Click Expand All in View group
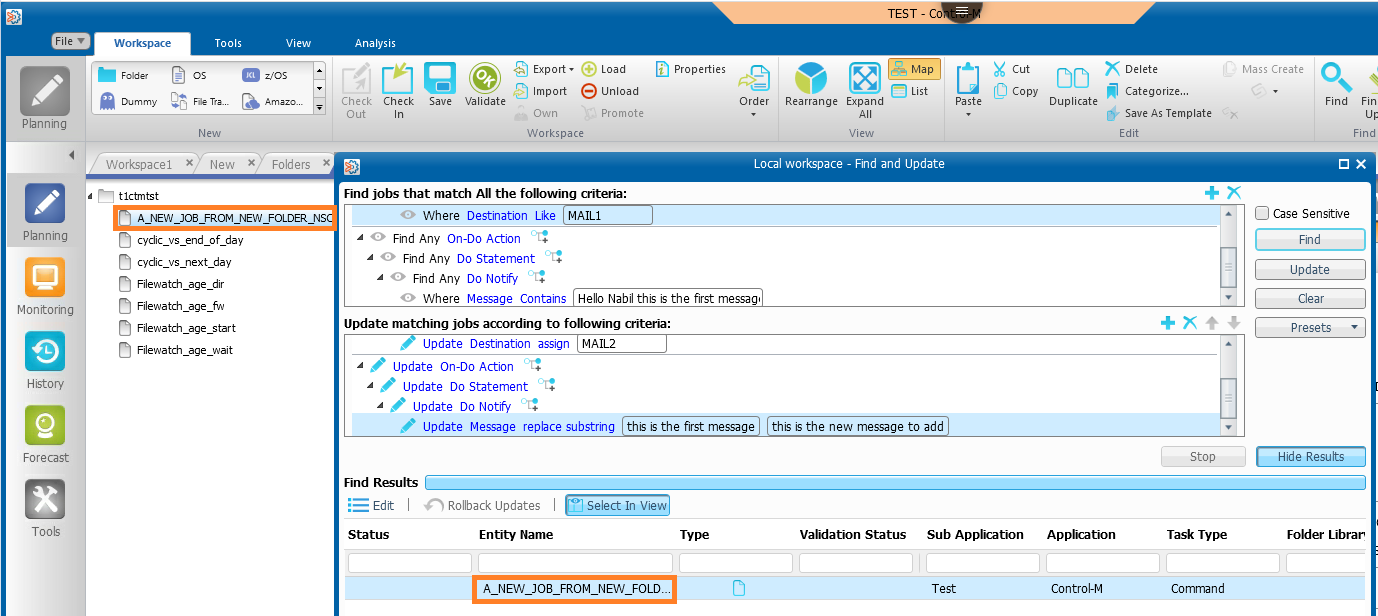 [x=865, y=90]
